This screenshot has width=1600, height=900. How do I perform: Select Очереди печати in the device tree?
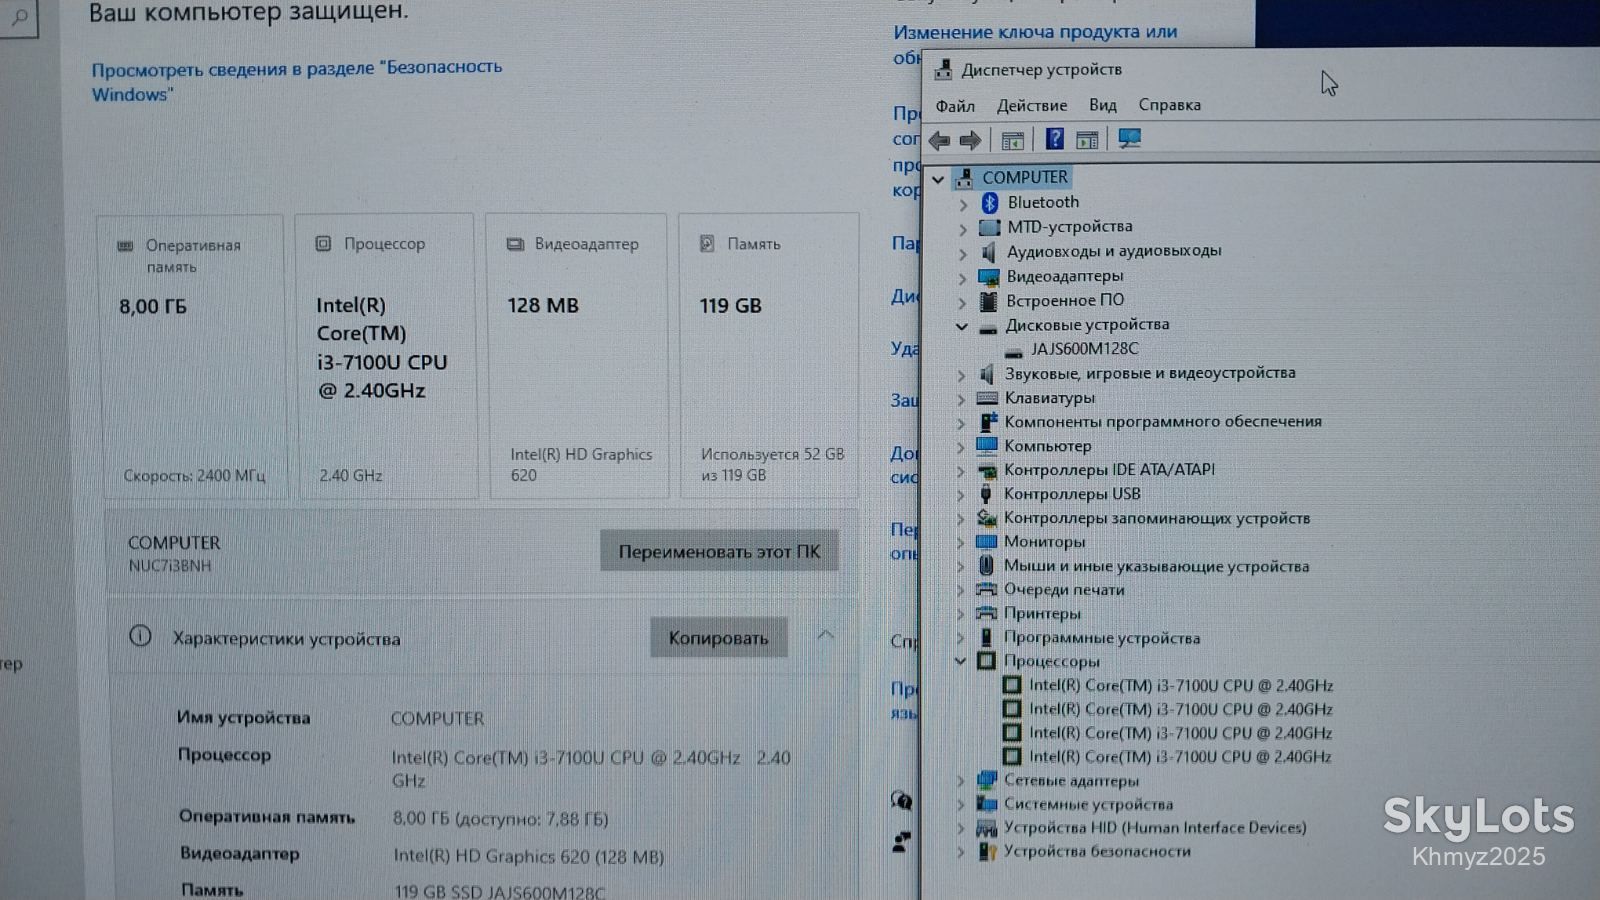click(x=1064, y=590)
